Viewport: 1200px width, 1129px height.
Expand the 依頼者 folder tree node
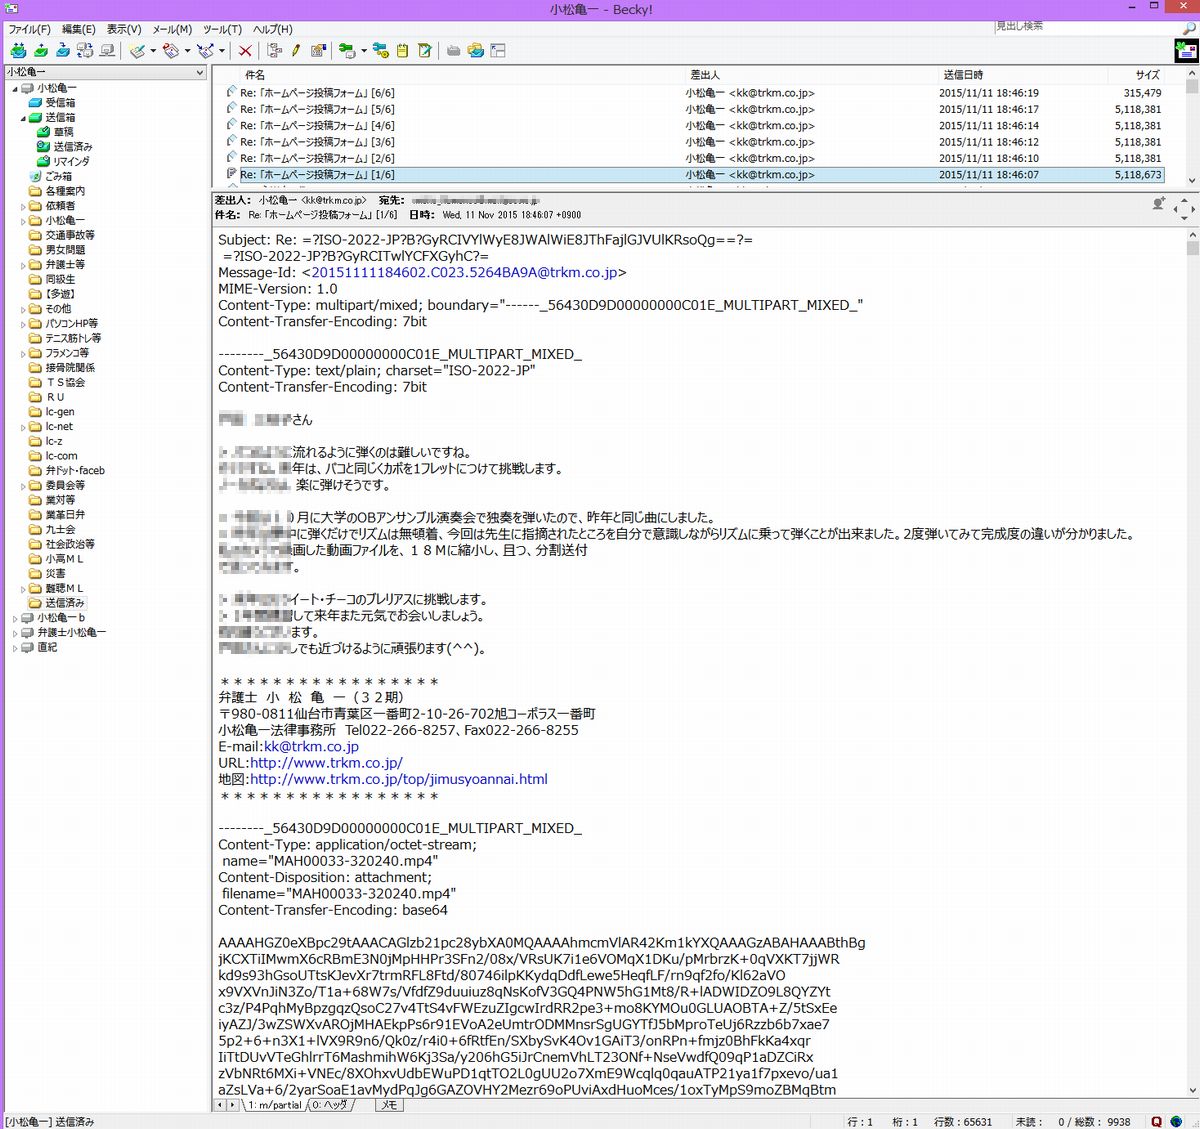(x=23, y=206)
